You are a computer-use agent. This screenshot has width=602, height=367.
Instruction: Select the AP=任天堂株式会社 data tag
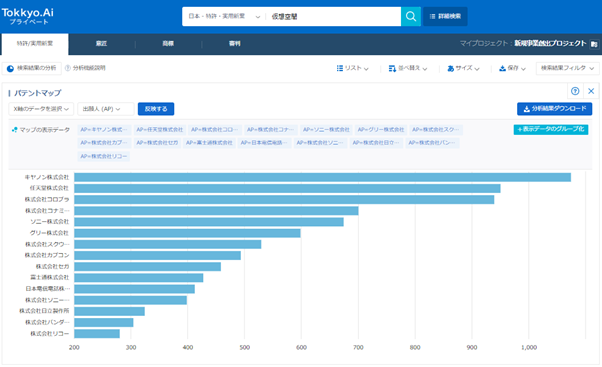tap(160, 130)
